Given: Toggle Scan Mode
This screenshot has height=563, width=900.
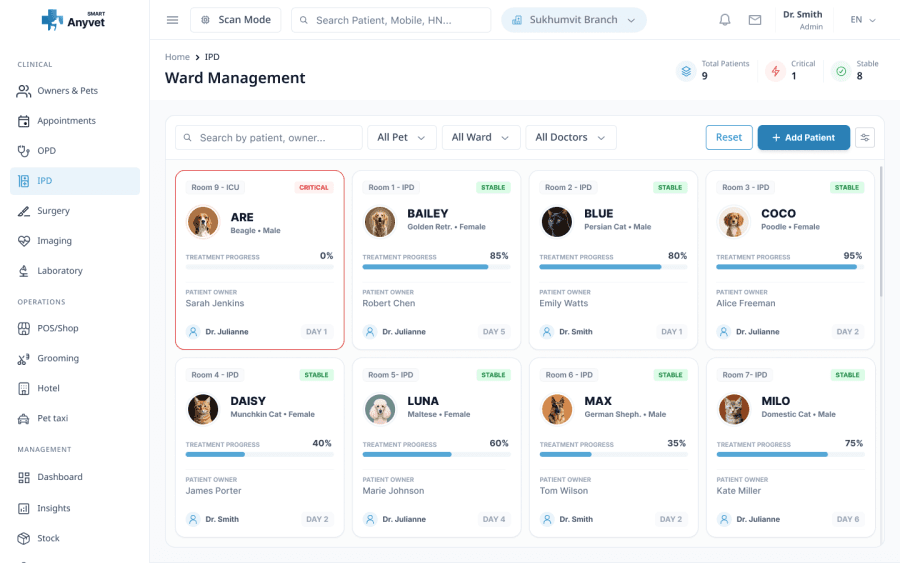Looking at the screenshot, I should [235, 20].
